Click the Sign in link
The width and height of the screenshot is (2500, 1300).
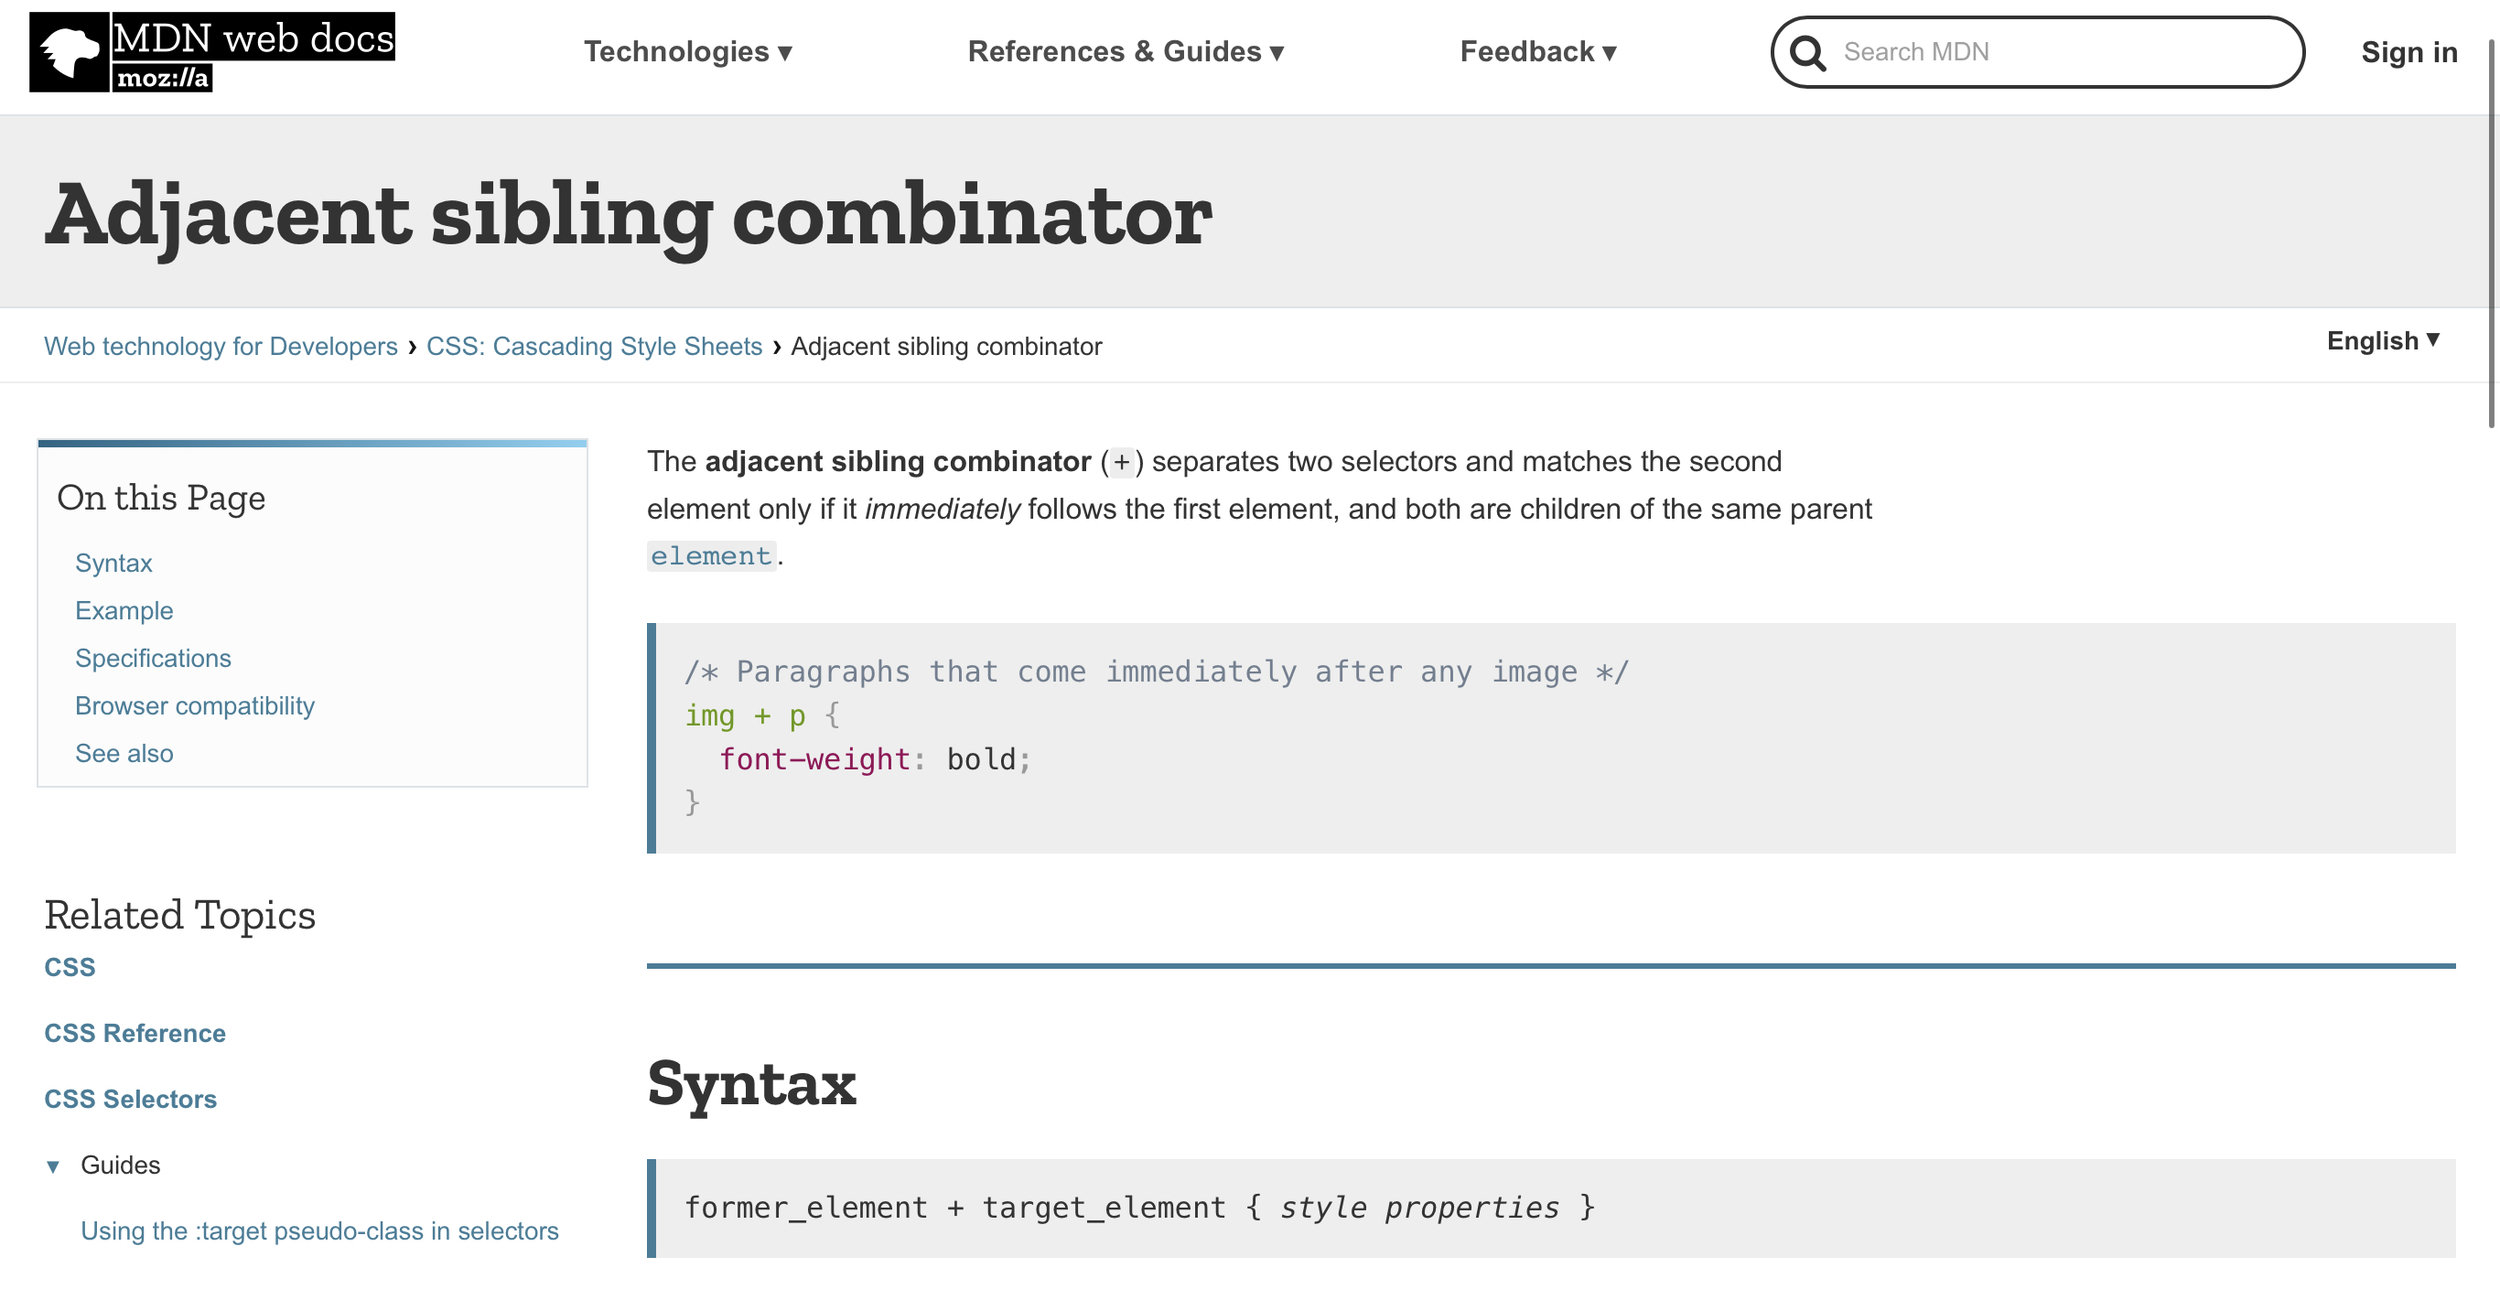coord(2408,52)
